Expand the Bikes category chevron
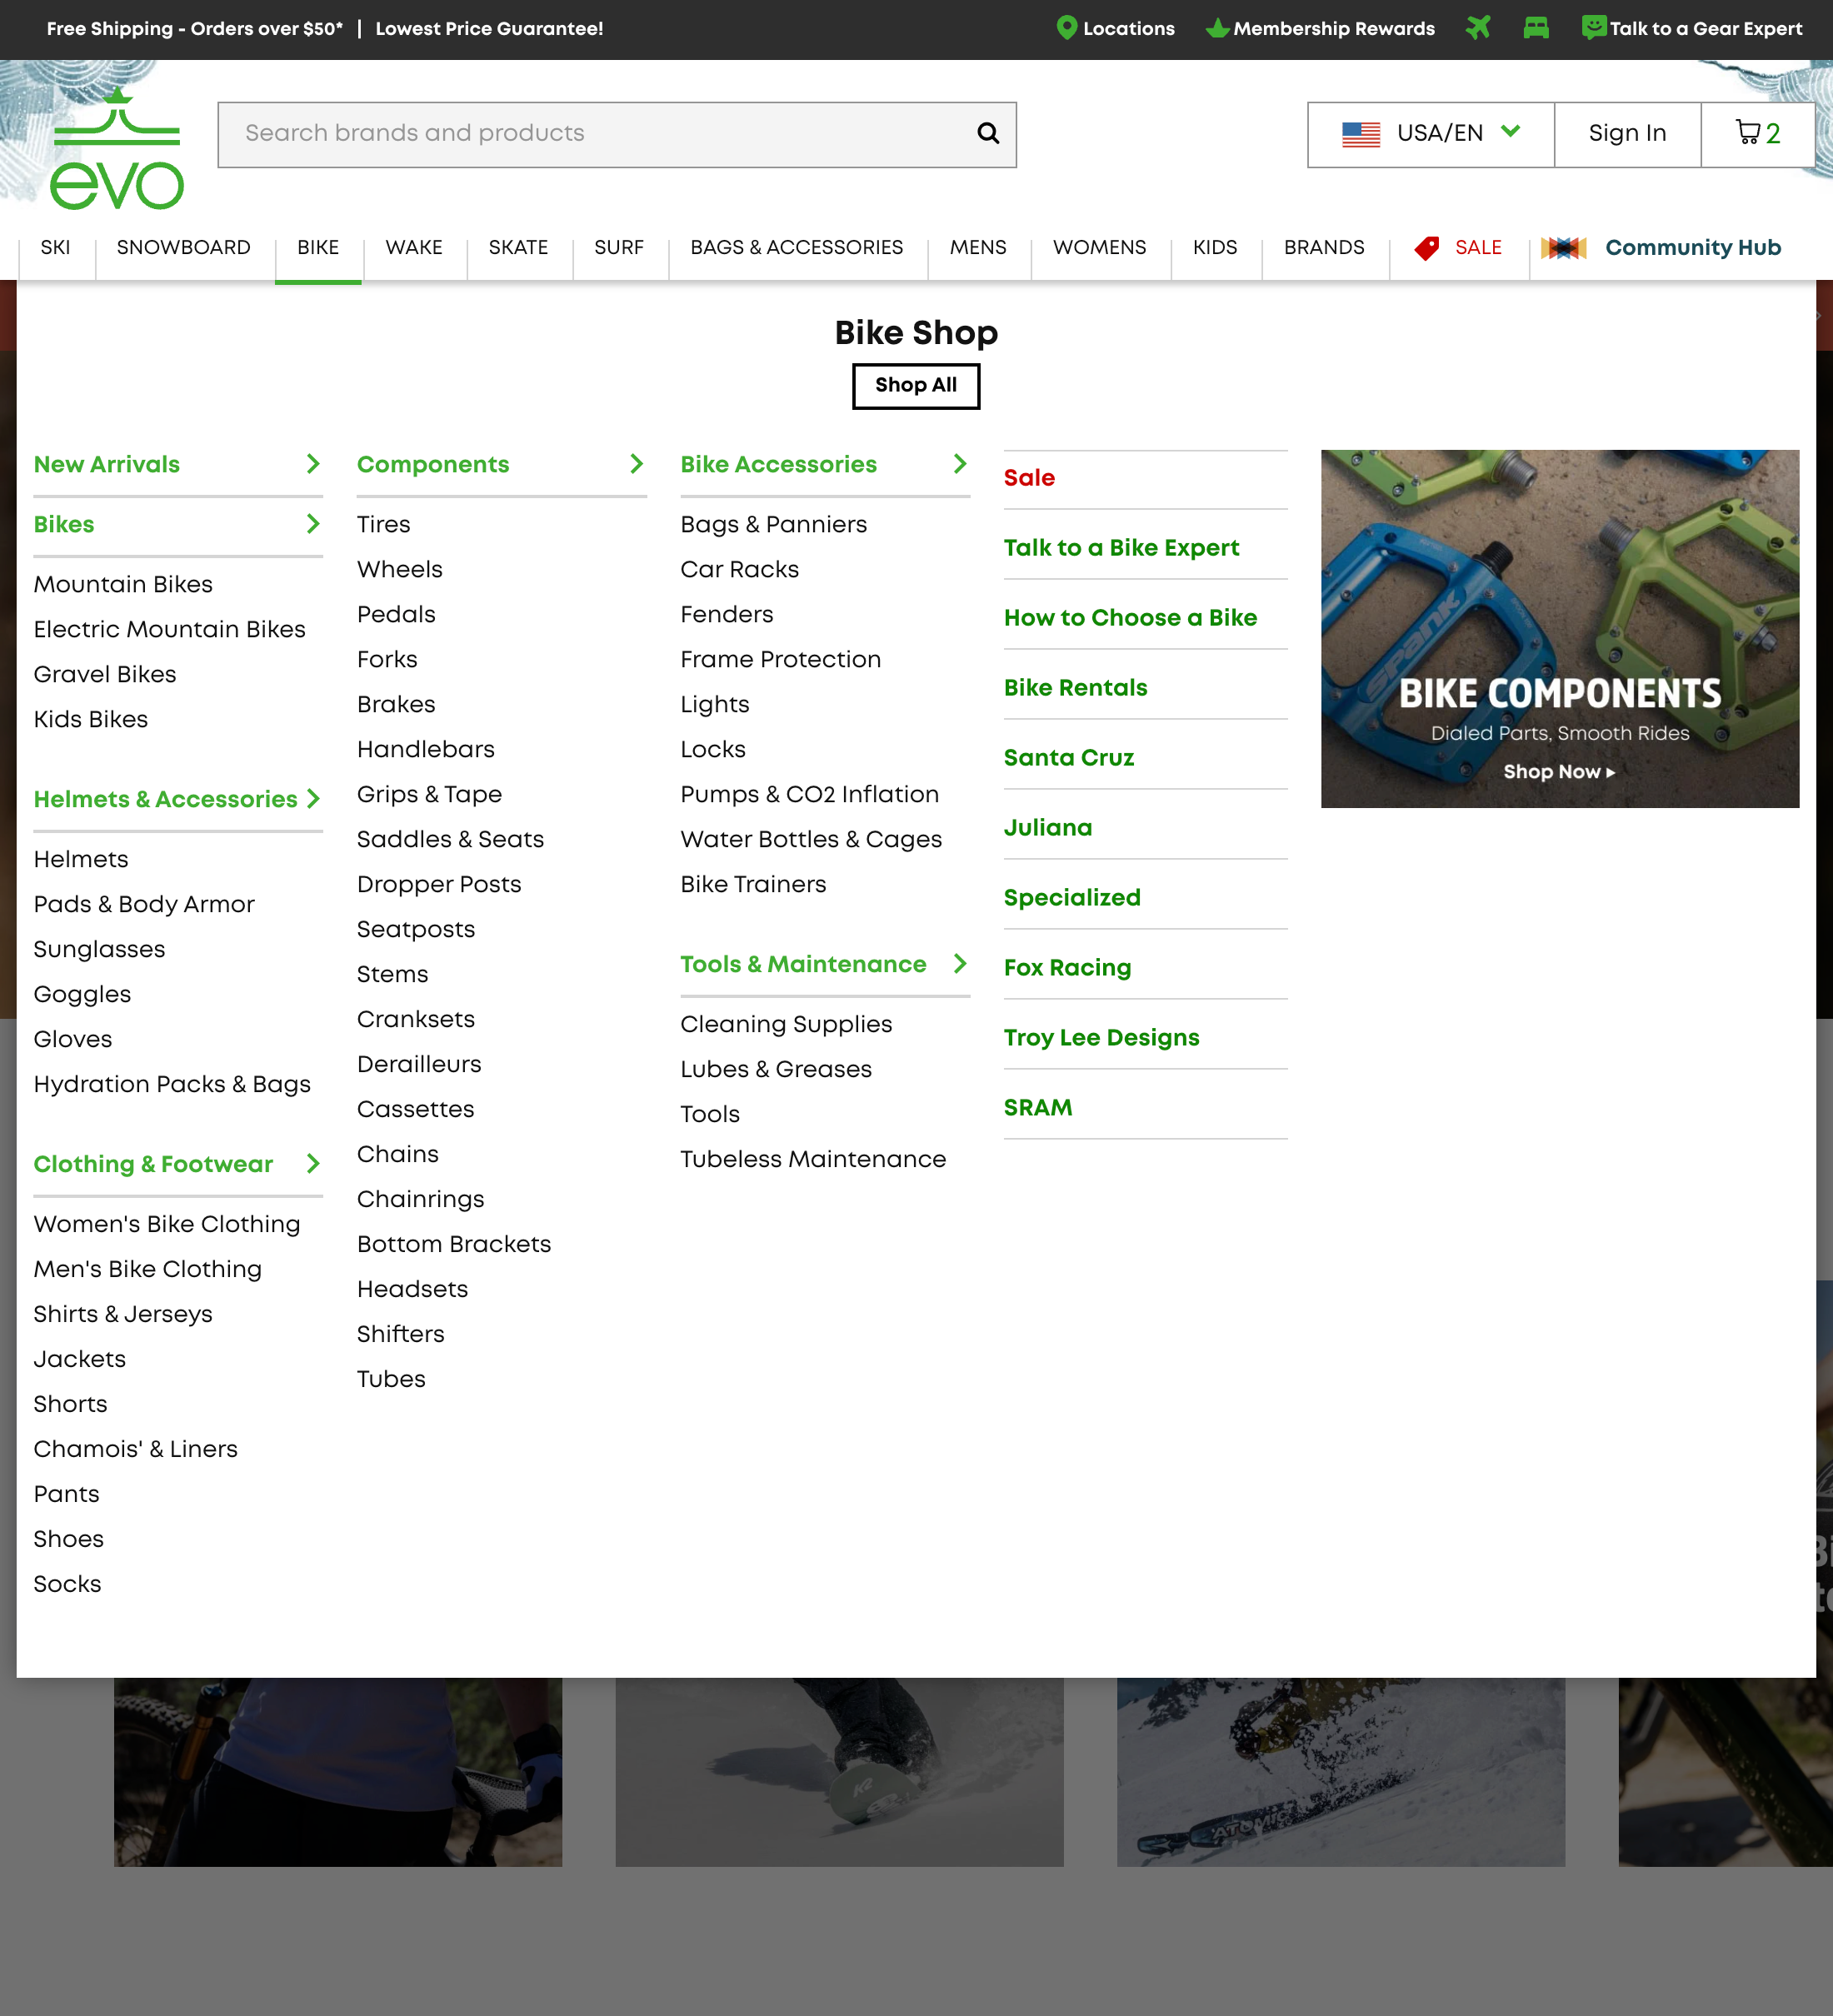This screenshot has height=2016, width=1833. [313, 524]
